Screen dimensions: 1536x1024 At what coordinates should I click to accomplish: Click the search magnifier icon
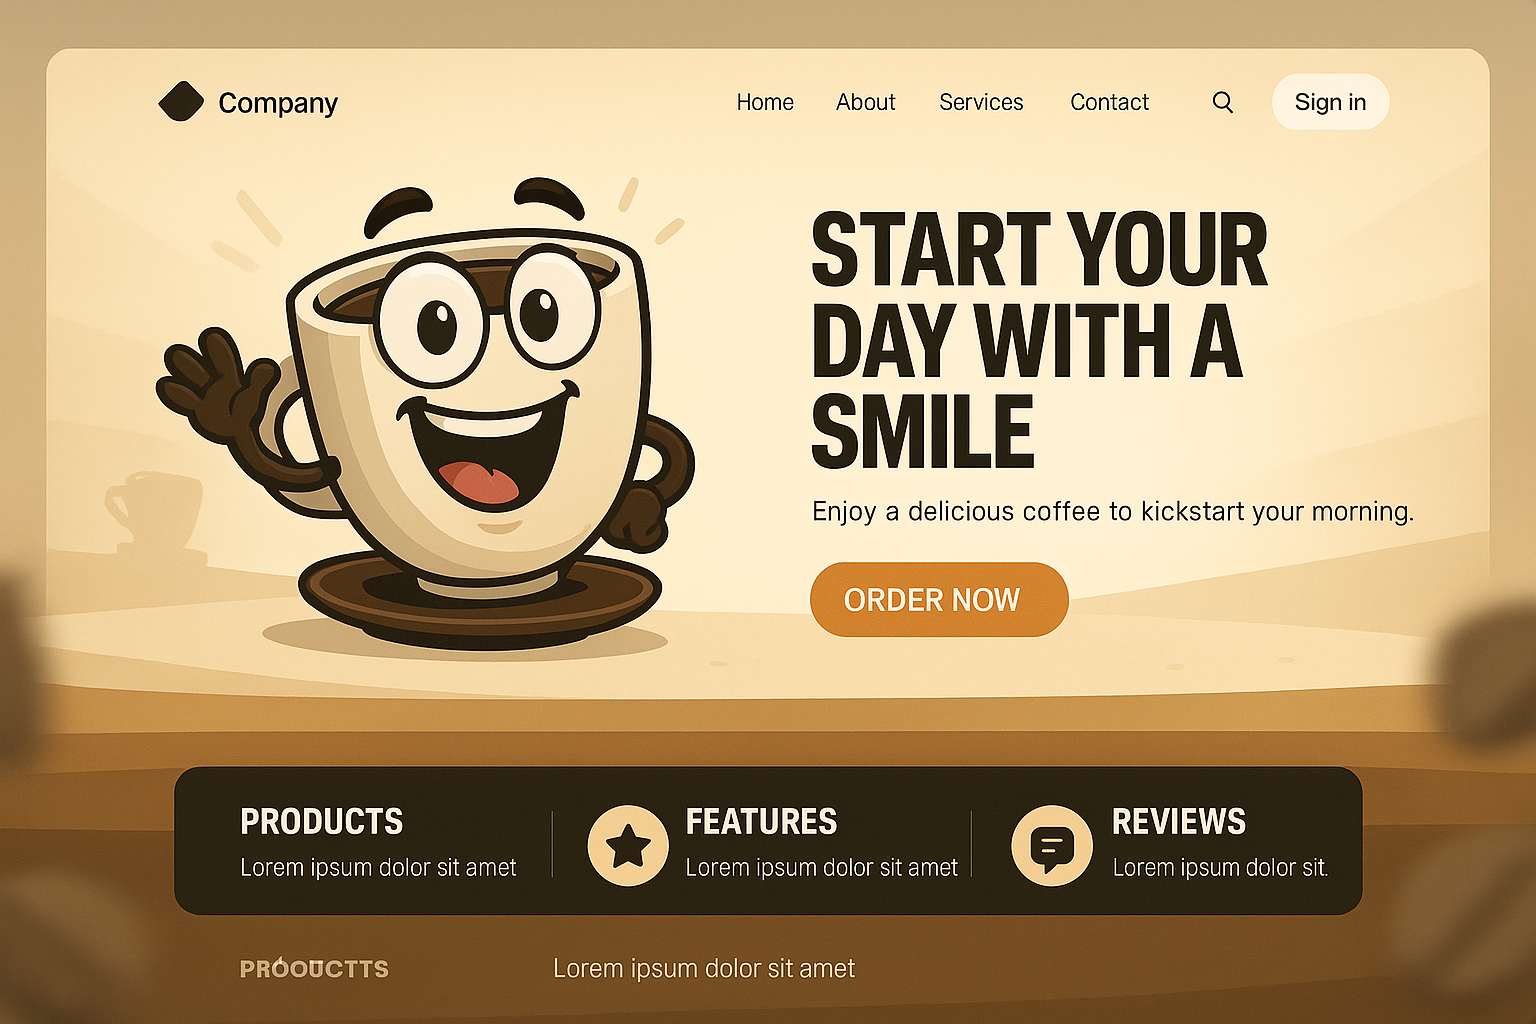1222,102
